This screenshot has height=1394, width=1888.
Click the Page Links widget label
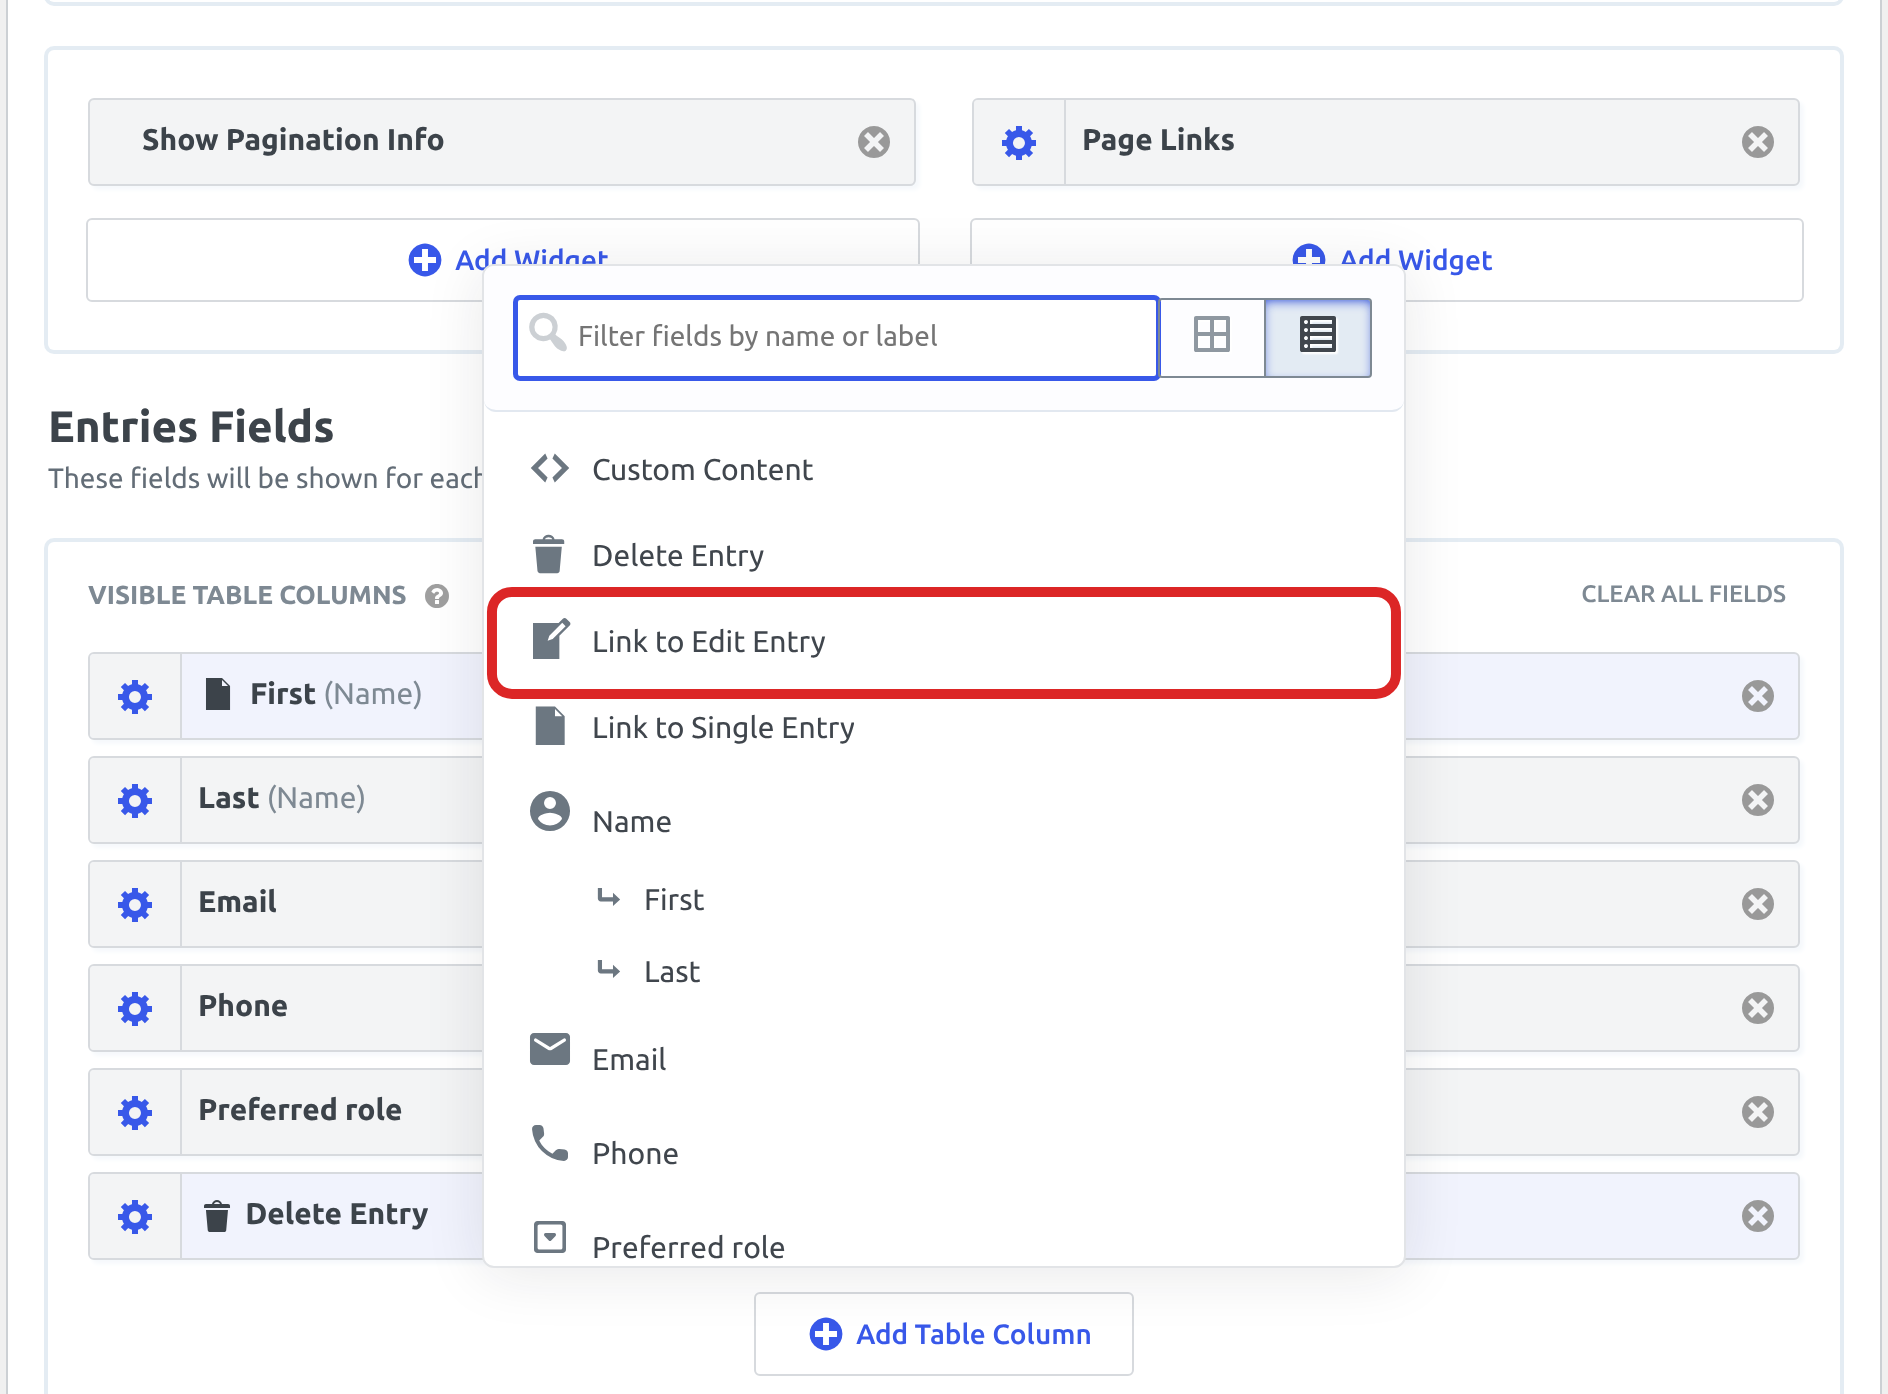1158,140
